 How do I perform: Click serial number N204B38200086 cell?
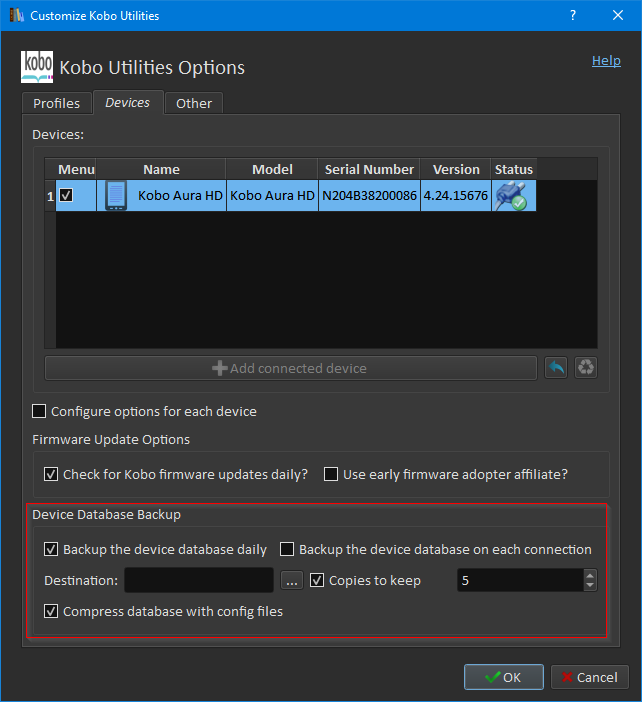pos(369,196)
